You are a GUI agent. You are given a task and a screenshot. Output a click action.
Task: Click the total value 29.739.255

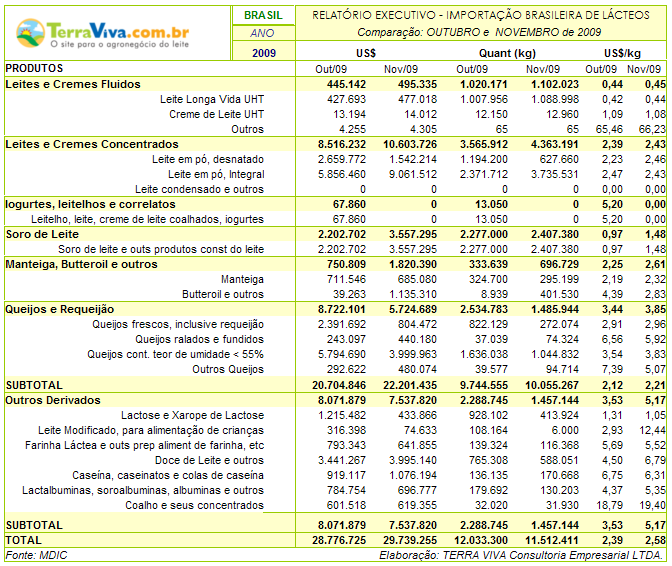coord(410,540)
